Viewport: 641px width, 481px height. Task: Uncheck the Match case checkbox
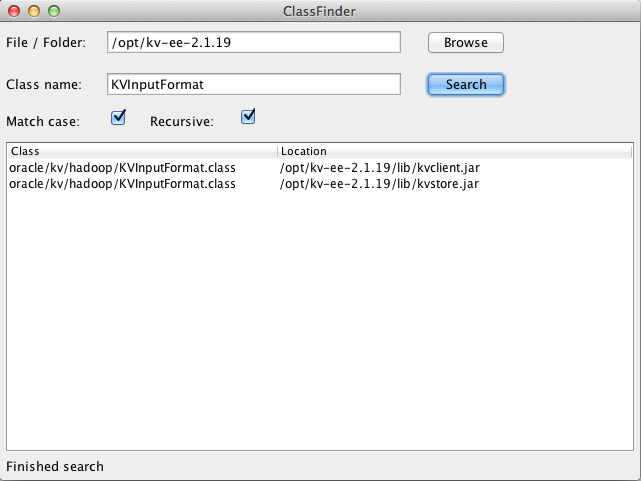118,118
